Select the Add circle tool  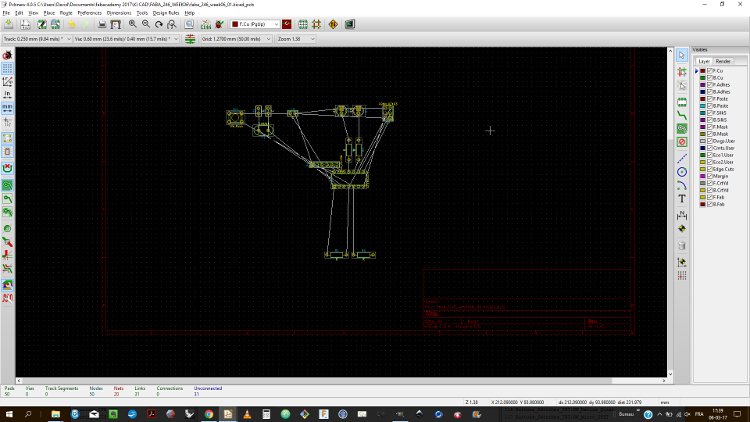pyautogui.click(x=682, y=172)
